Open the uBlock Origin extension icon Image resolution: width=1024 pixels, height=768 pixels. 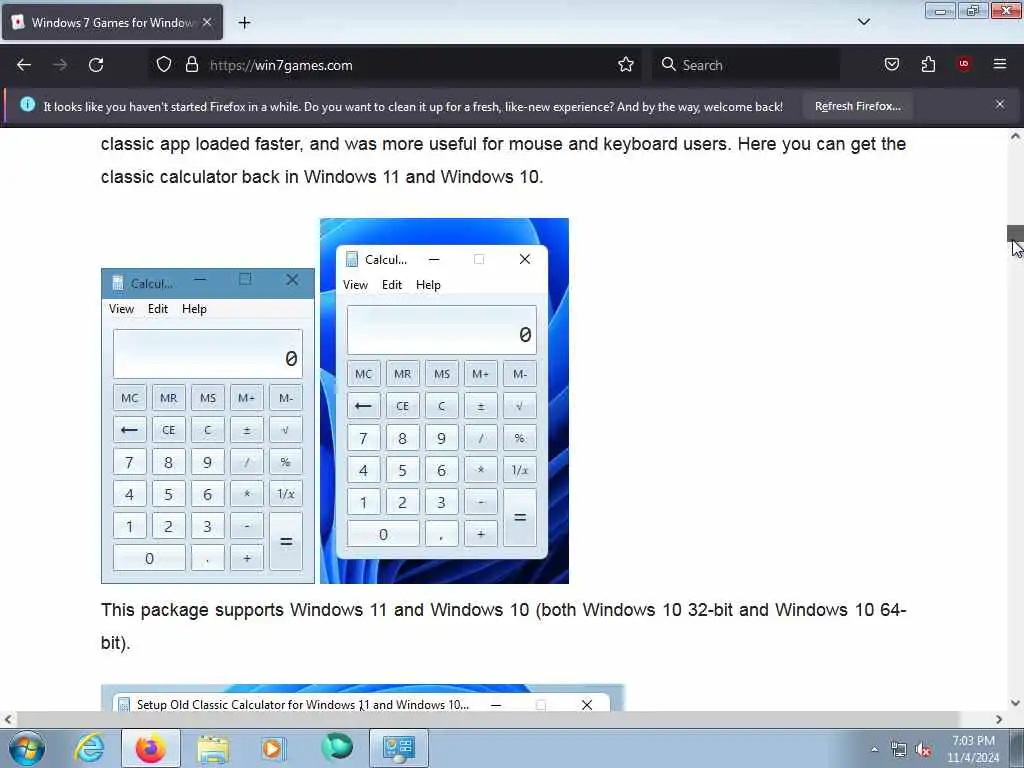964,64
